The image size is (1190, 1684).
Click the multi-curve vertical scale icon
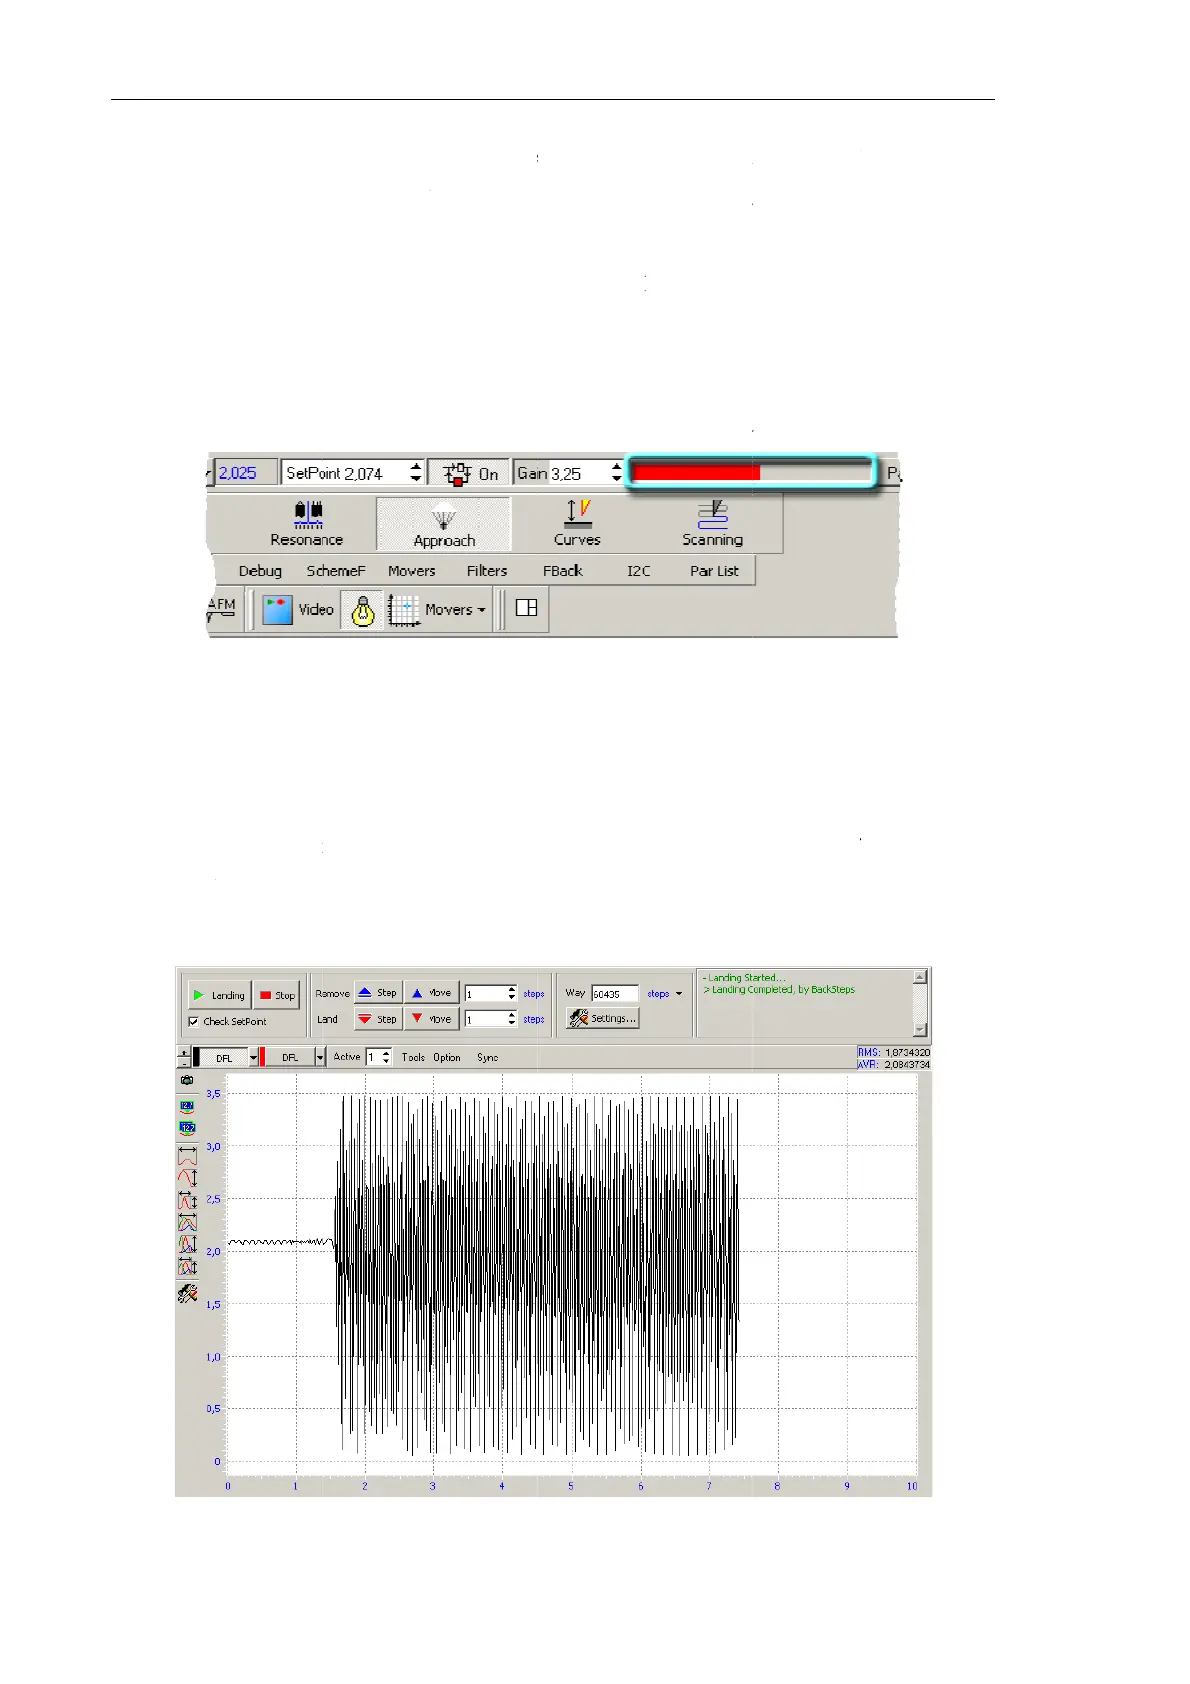point(187,1244)
